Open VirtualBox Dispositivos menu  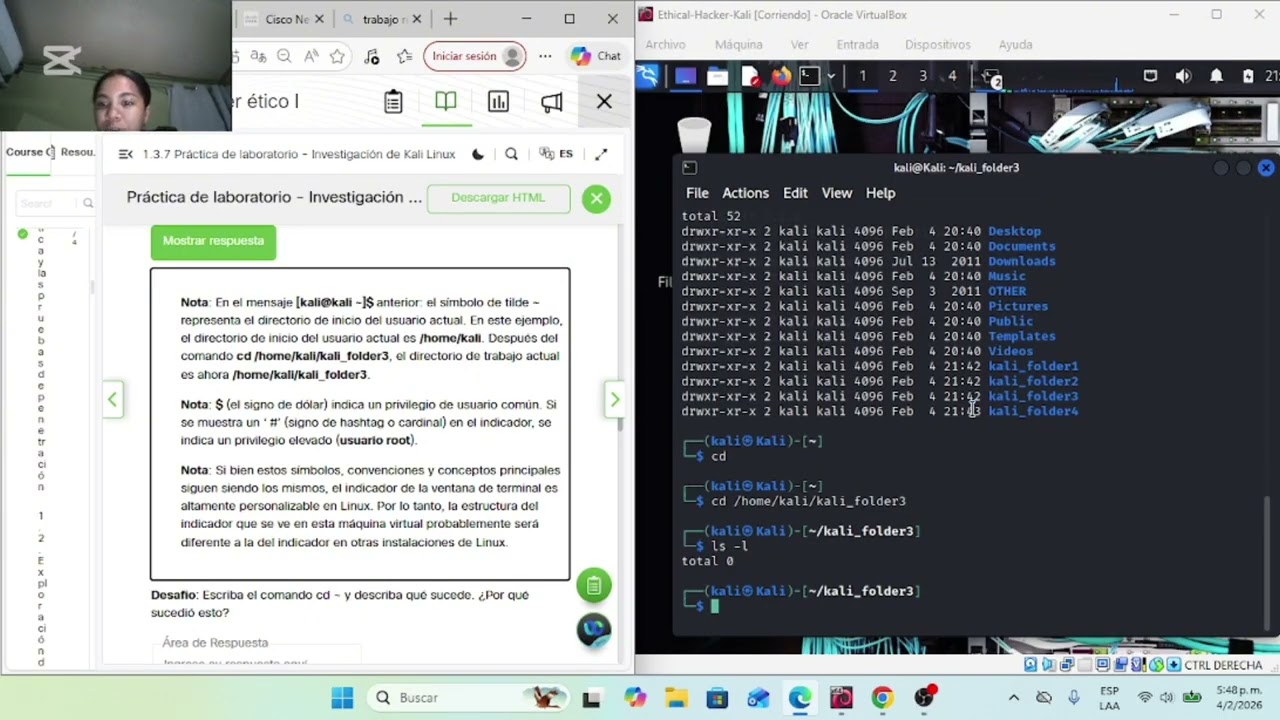[937, 44]
